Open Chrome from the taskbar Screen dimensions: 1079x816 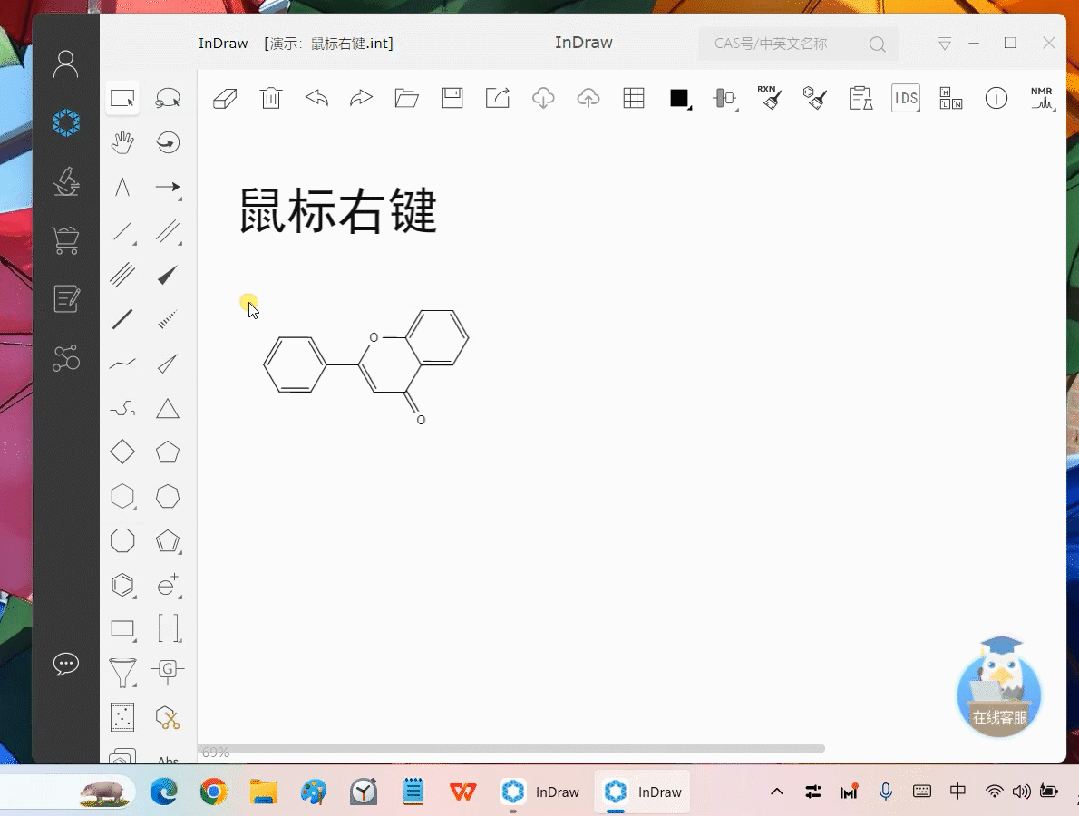[x=214, y=792]
